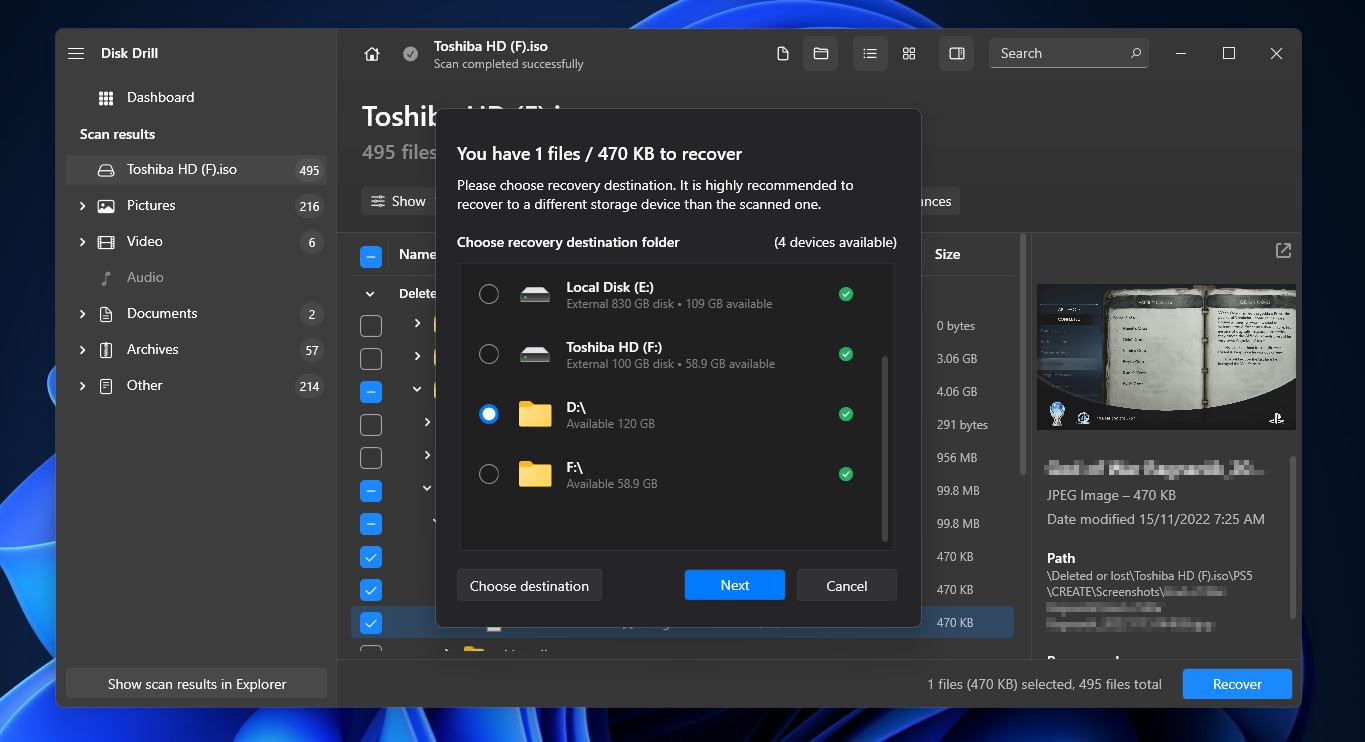The image size is (1365, 742).
Task: Check the 0 bytes row checkbox
Action: 371,326
